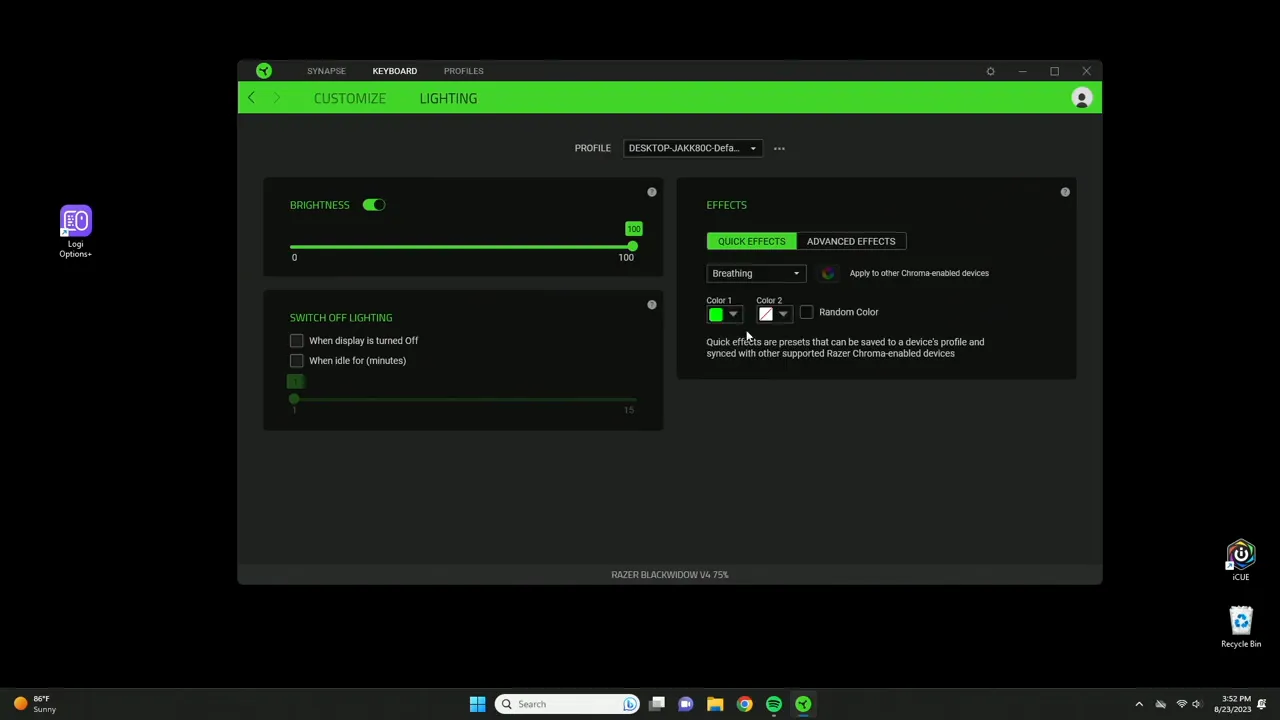Go forward using the right arrow
Viewport: 1280px width, 720px height.
tap(277, 98)
